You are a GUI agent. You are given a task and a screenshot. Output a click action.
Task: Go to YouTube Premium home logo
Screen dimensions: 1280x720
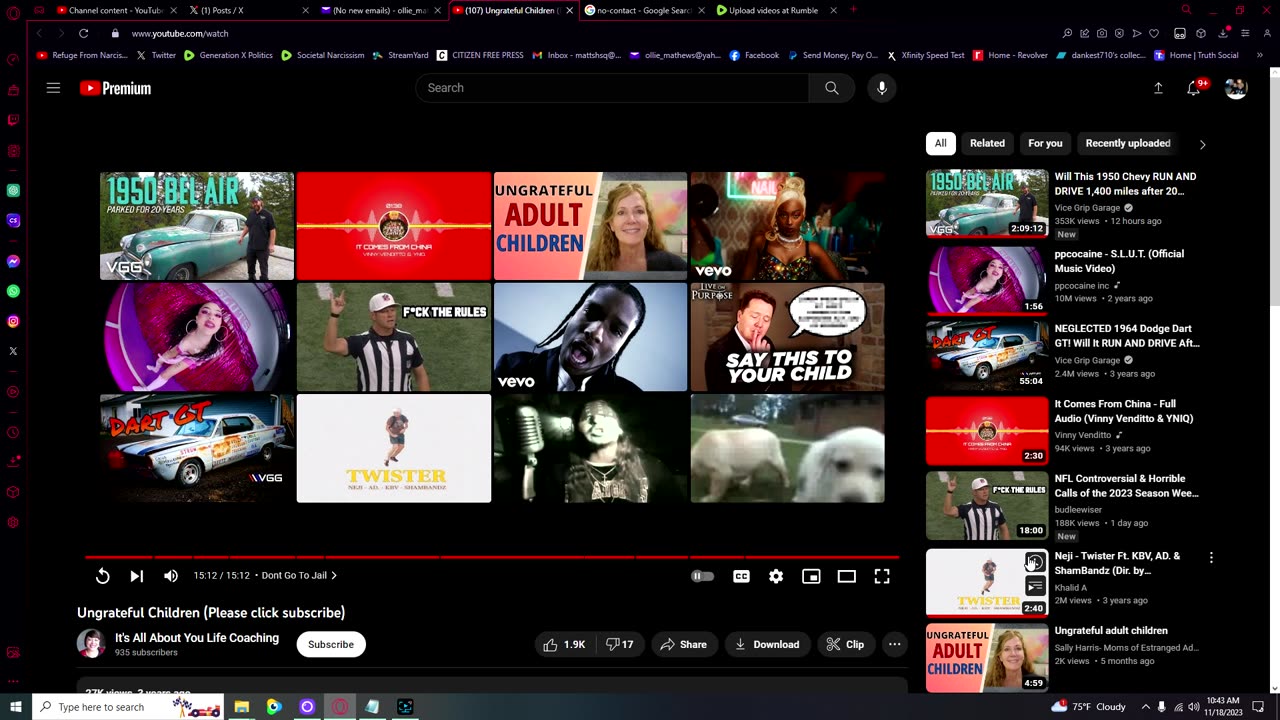click(x=115, y=88)
